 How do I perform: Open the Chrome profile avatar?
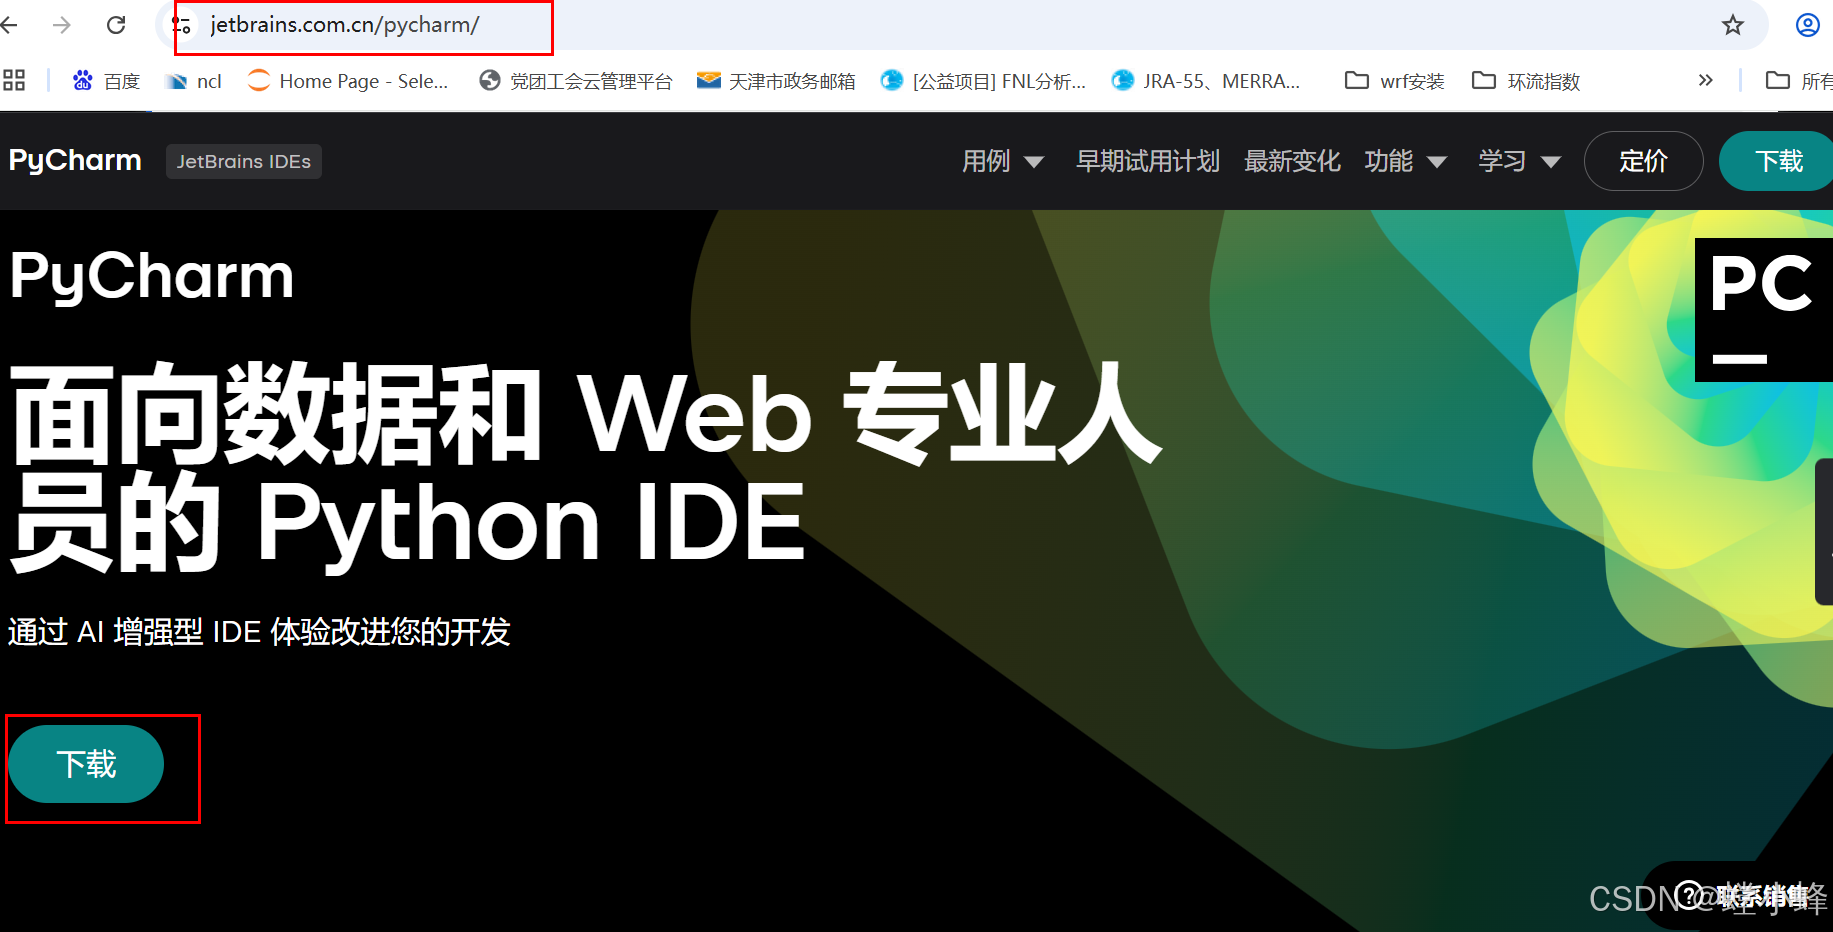point(1808,25)
